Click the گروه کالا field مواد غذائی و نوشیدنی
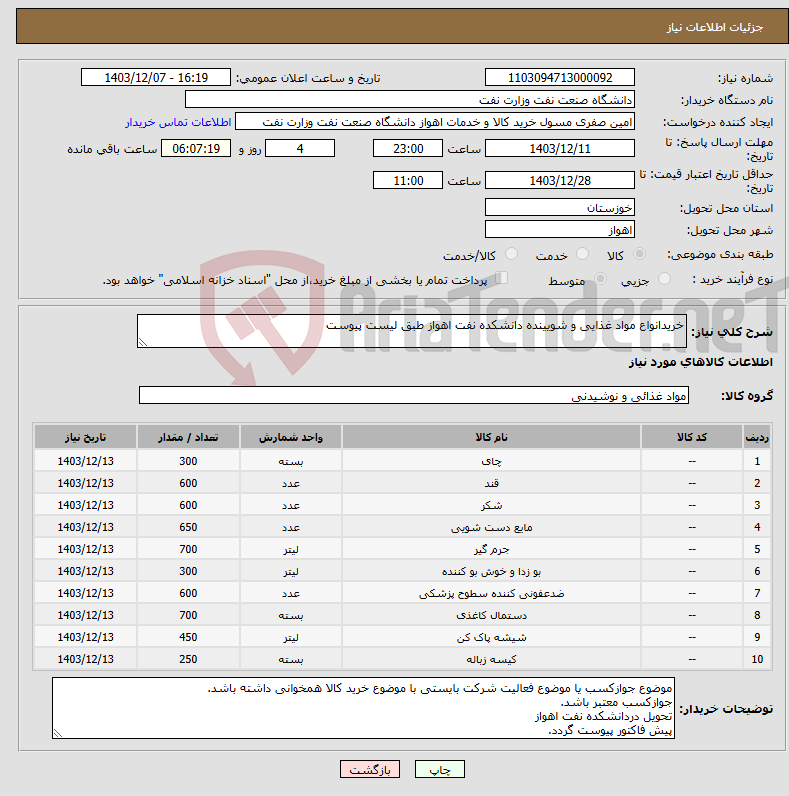This screenshot has width=789, height=796. [414, 395]
